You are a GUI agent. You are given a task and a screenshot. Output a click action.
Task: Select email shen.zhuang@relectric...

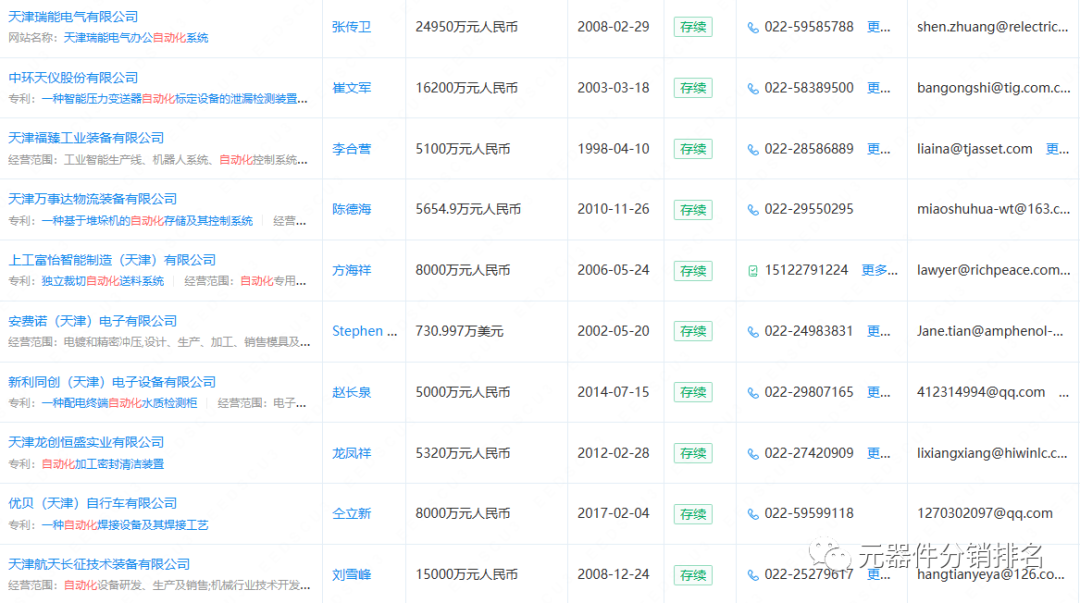coord(993,27)
